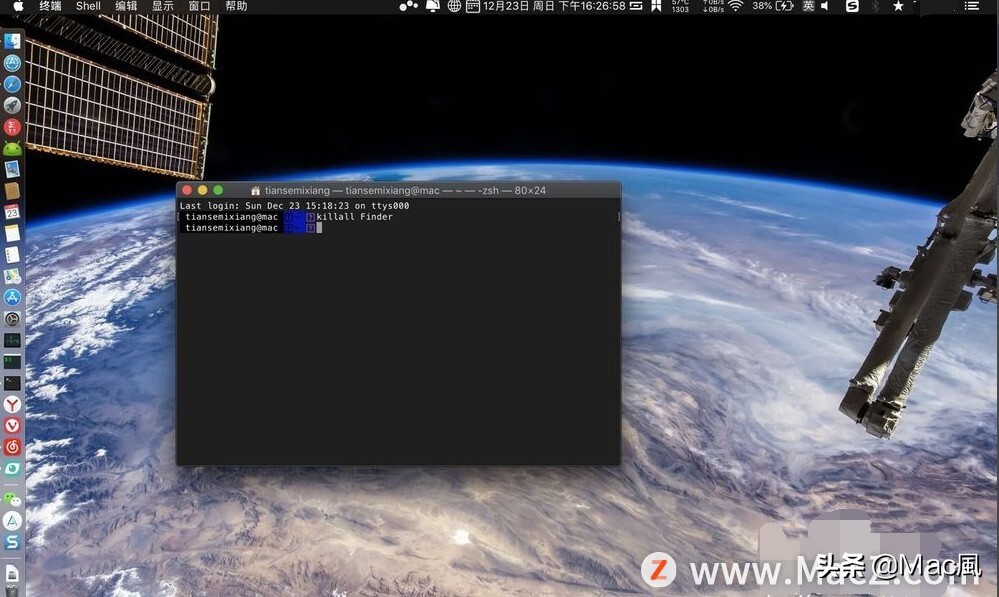Click the three-dots icon in menu bar

[408, 6]
